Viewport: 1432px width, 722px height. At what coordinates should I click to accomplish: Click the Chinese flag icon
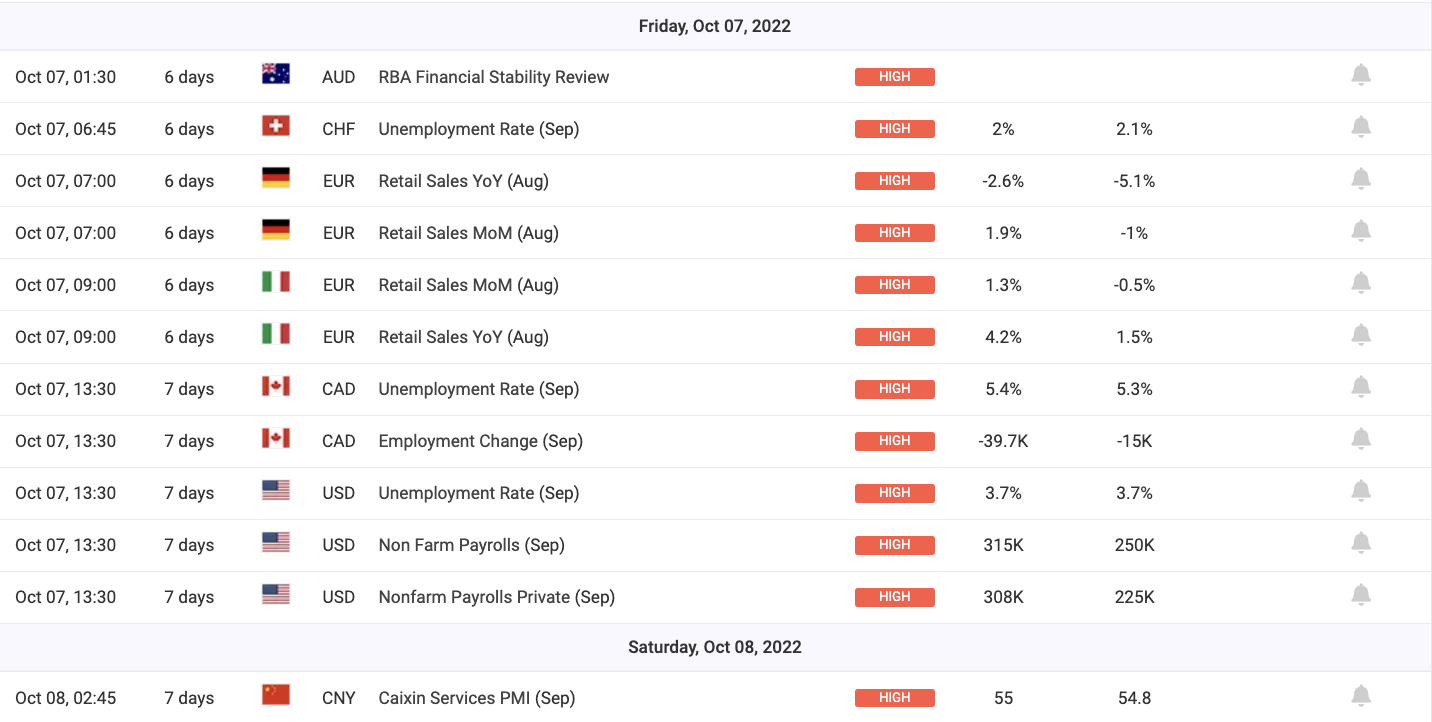pyautogui.click(x=275, y=695)
